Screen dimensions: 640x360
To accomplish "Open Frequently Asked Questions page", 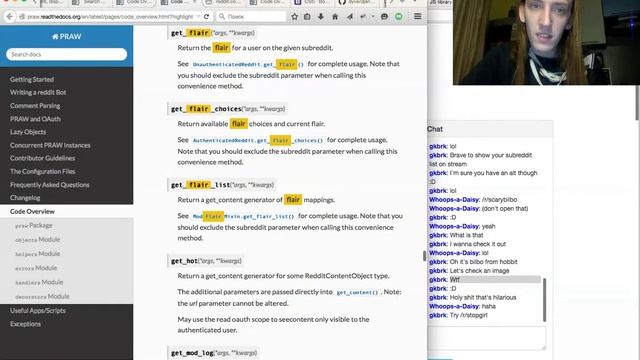I will [x=49, y=185].
